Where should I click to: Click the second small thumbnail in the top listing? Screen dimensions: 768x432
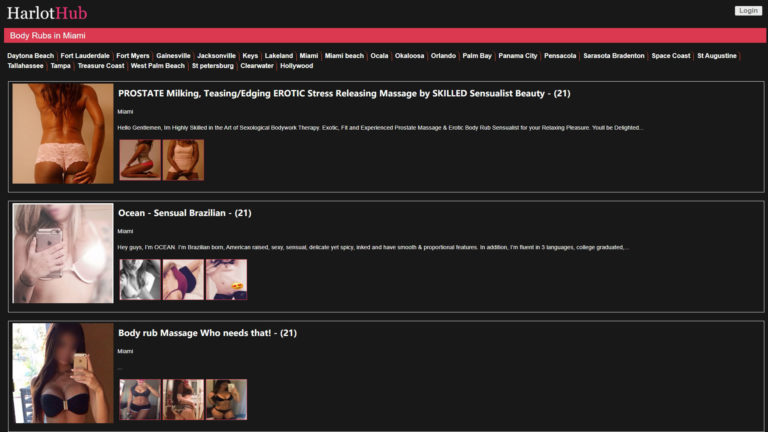[183, 160]
